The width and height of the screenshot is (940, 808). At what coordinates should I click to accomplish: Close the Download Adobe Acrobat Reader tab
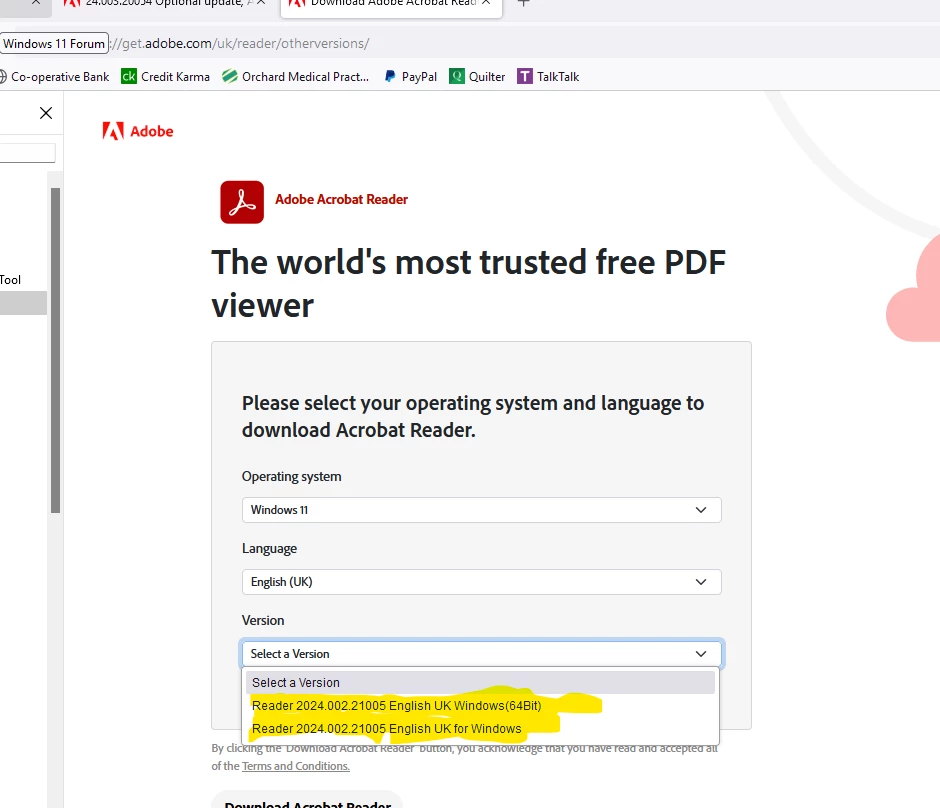point(486,2)
